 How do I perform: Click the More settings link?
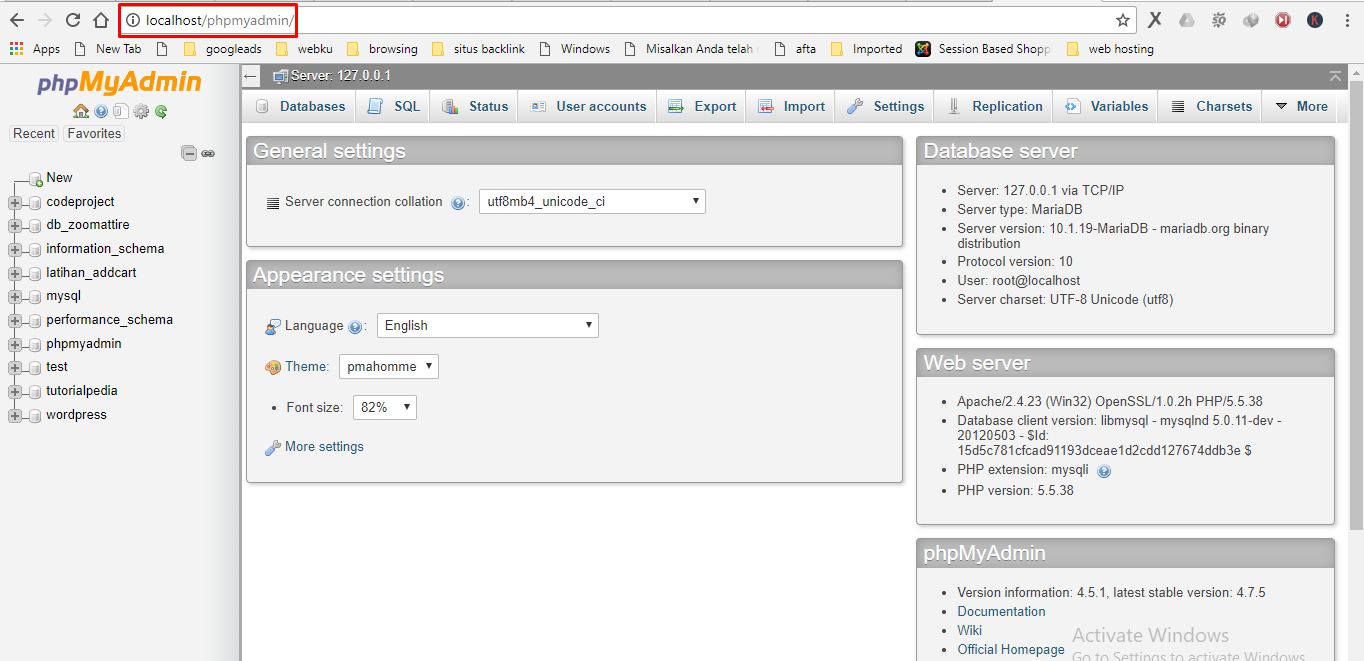pos(323,447)
